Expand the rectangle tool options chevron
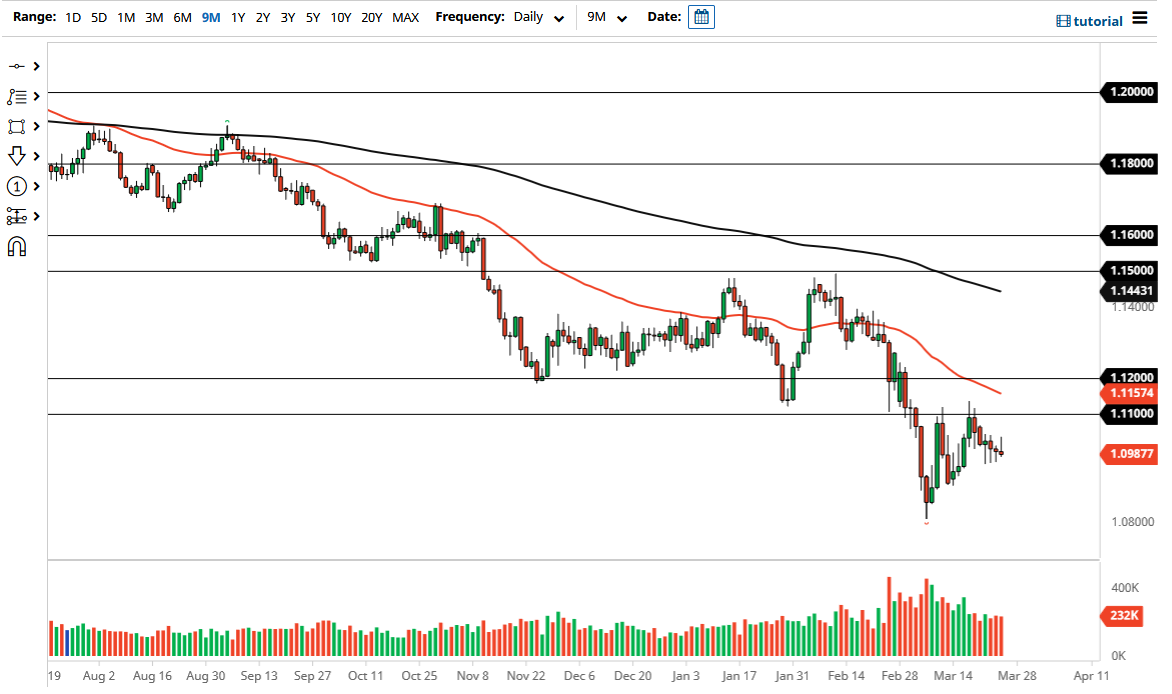This screenshot has width=1172, height=694. (x=38, y=126)
